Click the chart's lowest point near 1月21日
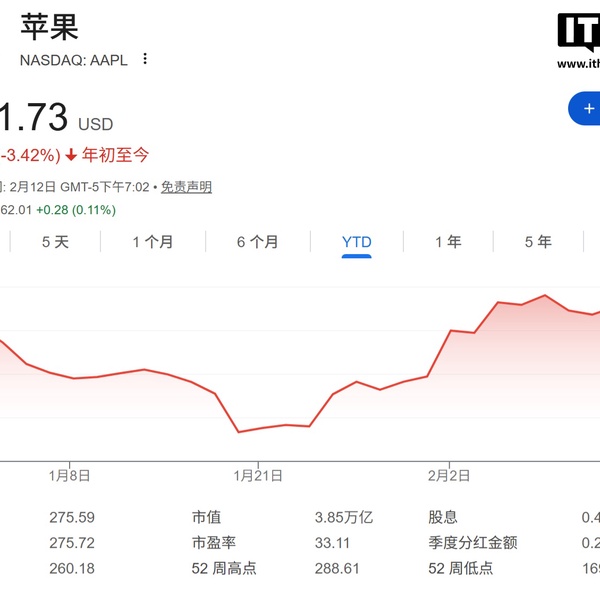 239,432
